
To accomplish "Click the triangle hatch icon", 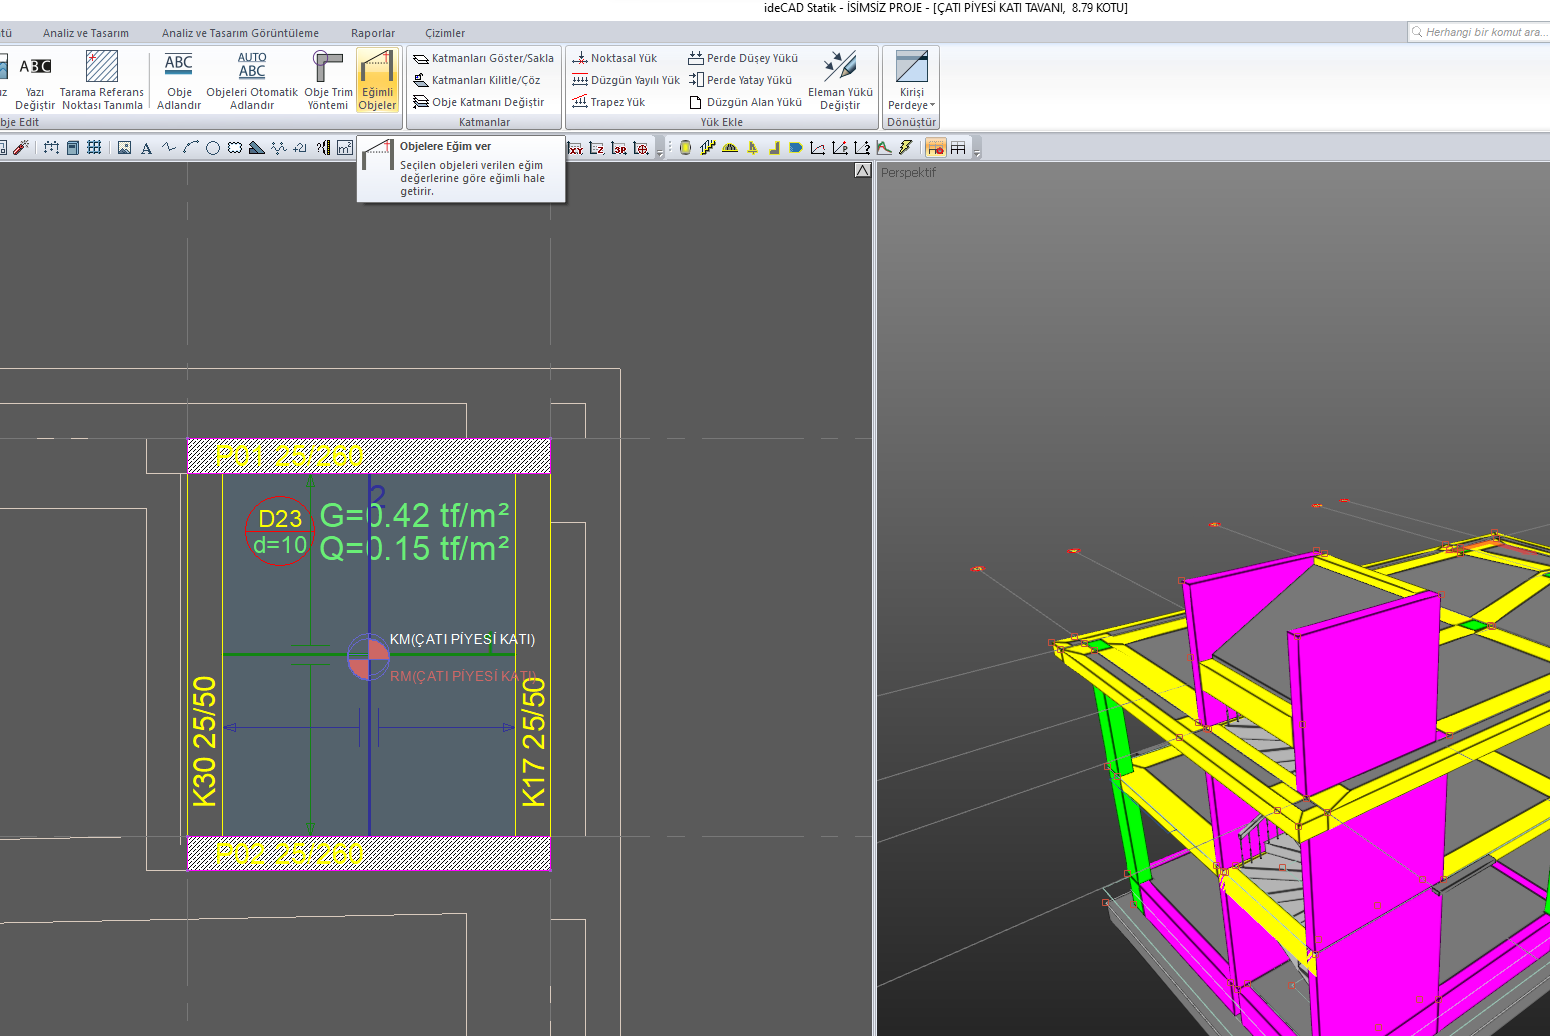I will pos(257,148).
